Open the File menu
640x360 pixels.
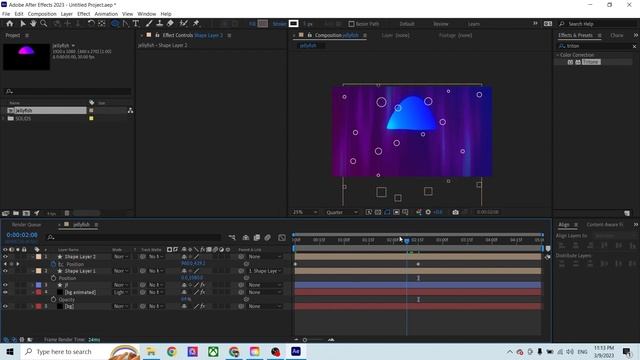pos(6,14)
